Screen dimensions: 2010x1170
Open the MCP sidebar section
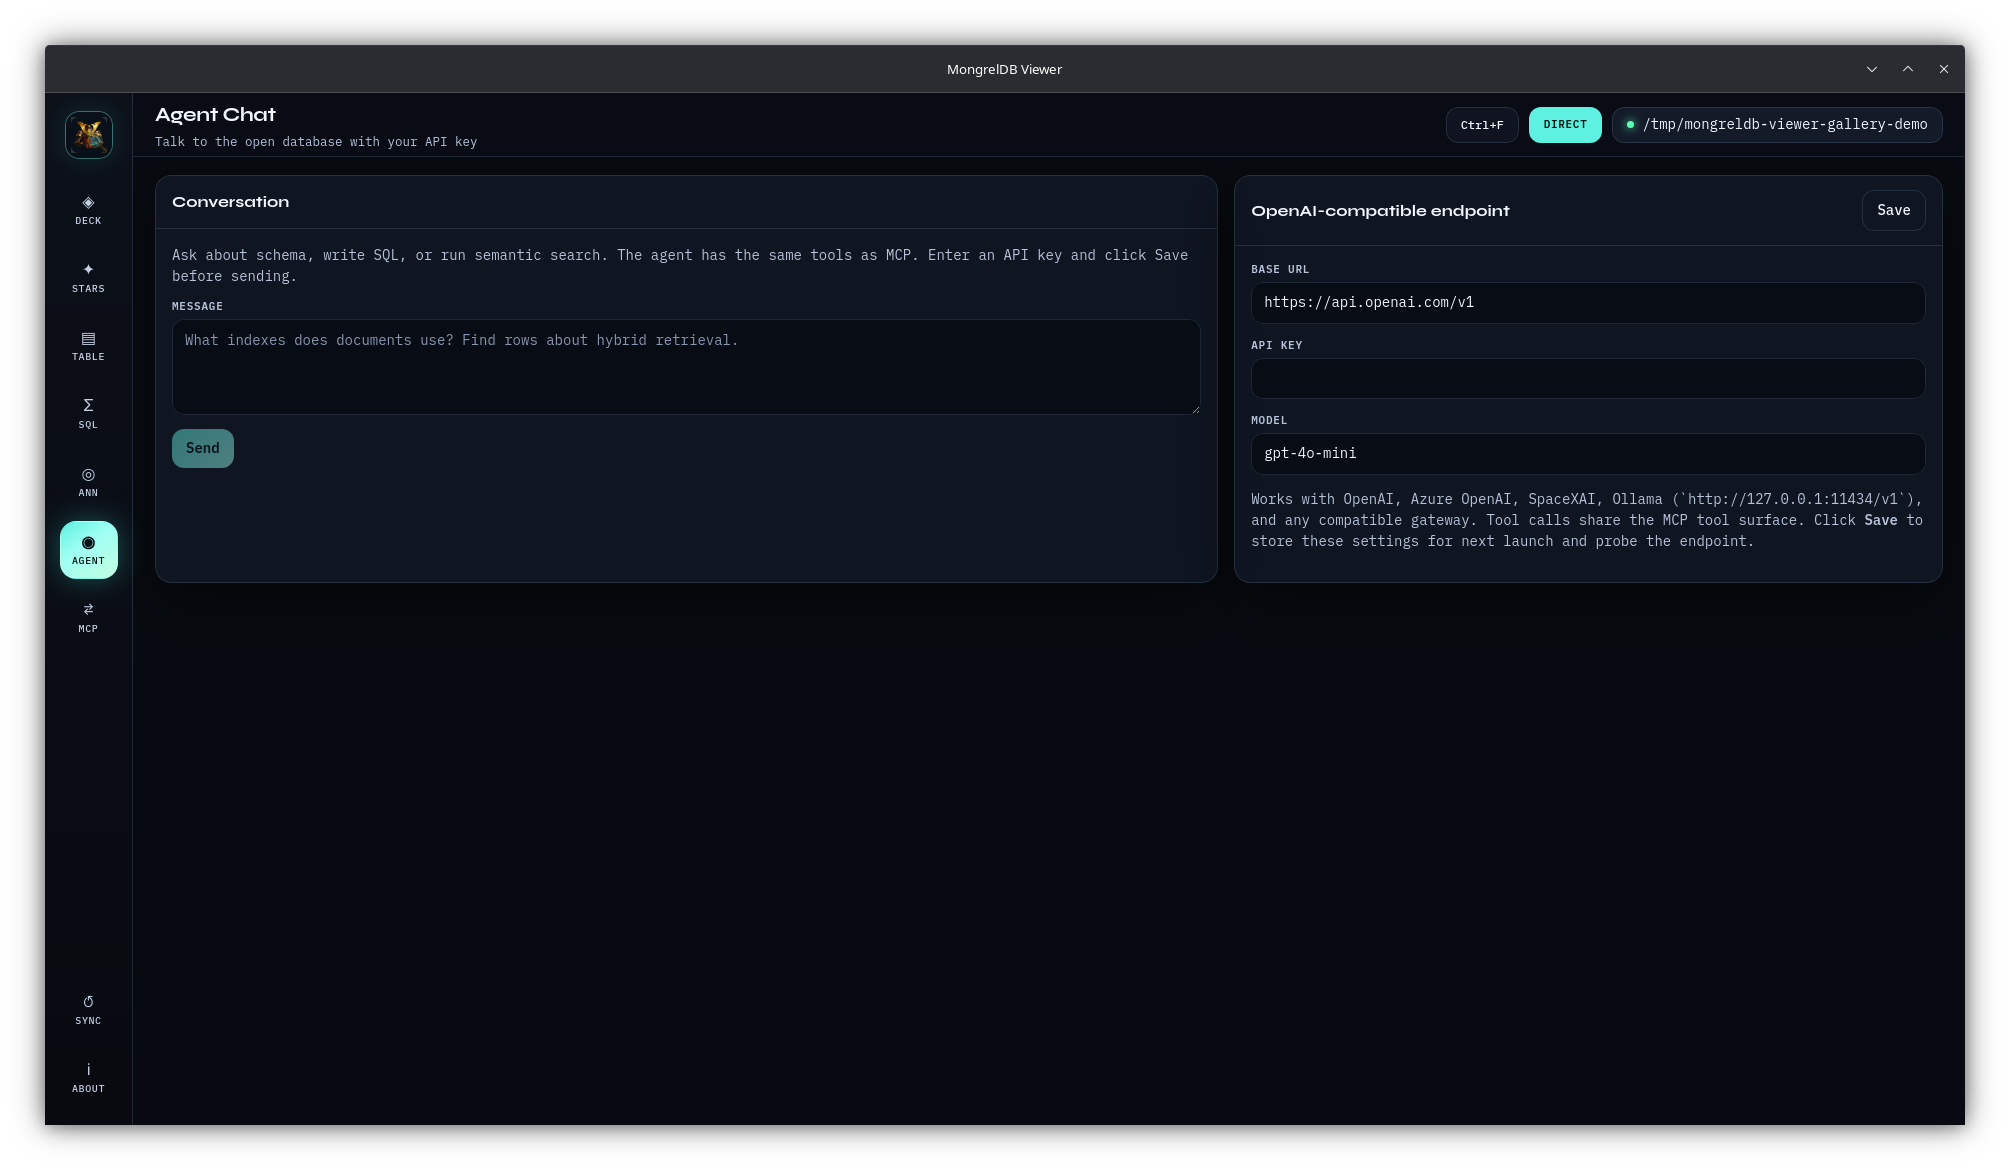89,618
